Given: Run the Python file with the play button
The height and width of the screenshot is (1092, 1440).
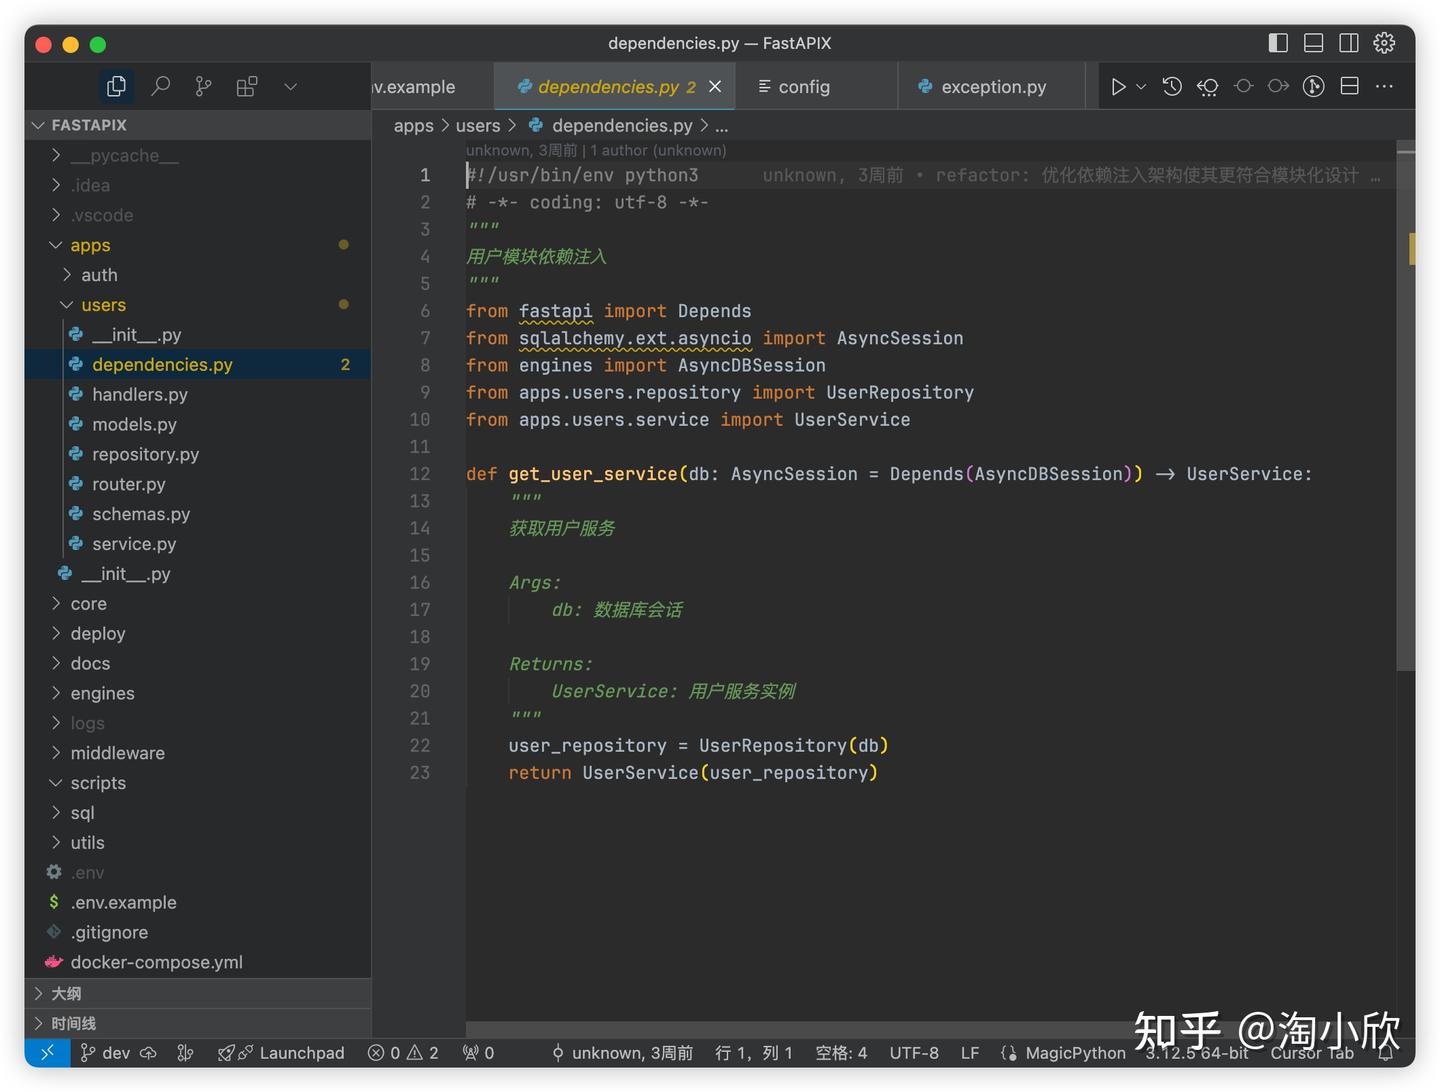Looking at the screenshot, I should (1118, 86).
